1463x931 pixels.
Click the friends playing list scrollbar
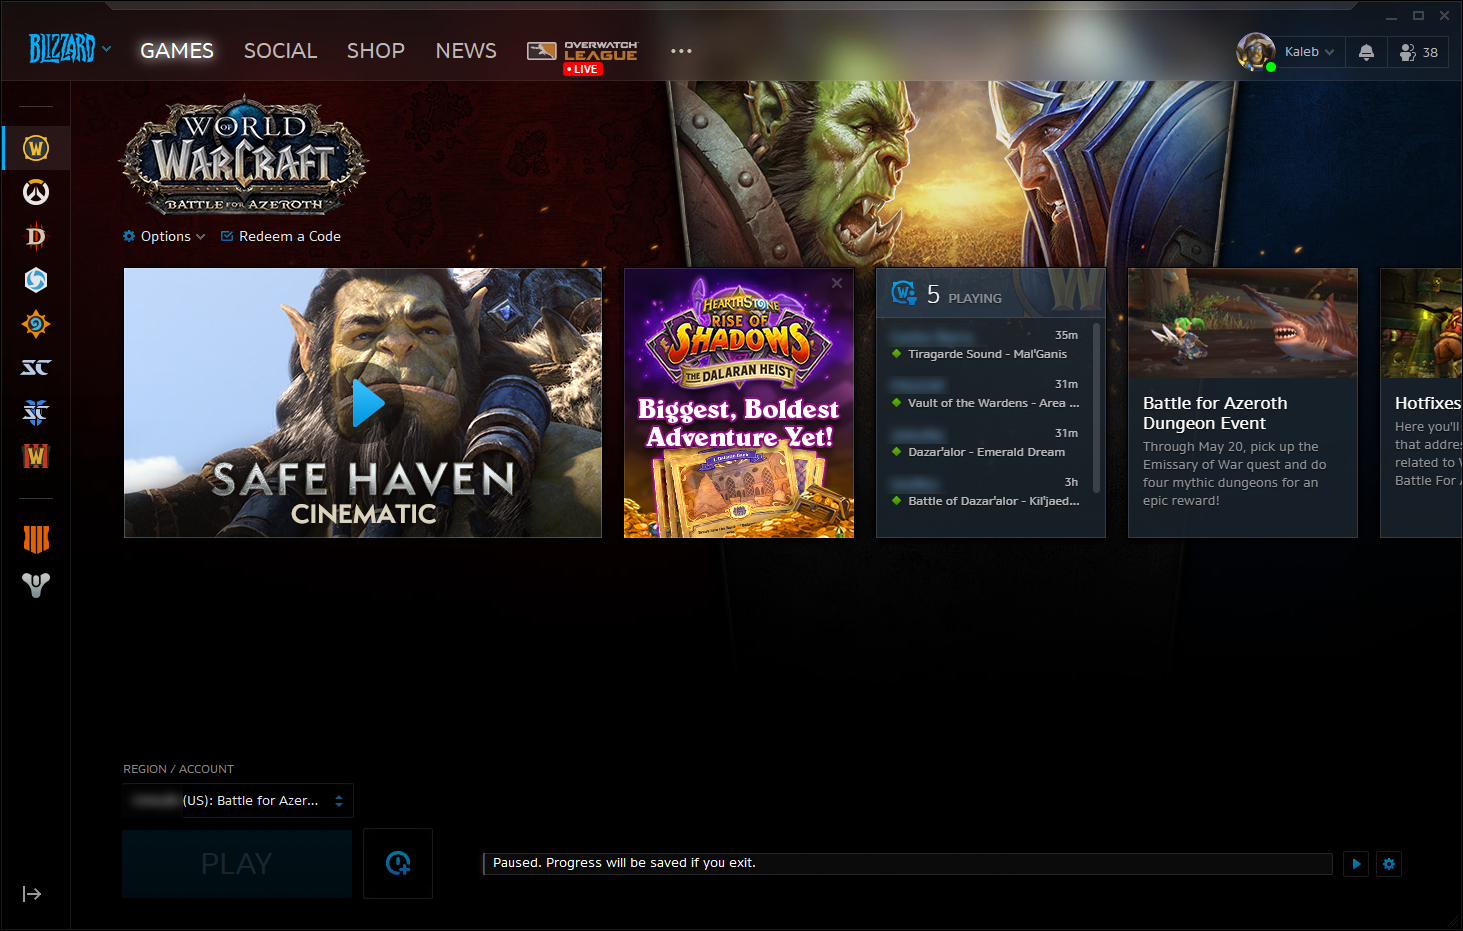1097,408
